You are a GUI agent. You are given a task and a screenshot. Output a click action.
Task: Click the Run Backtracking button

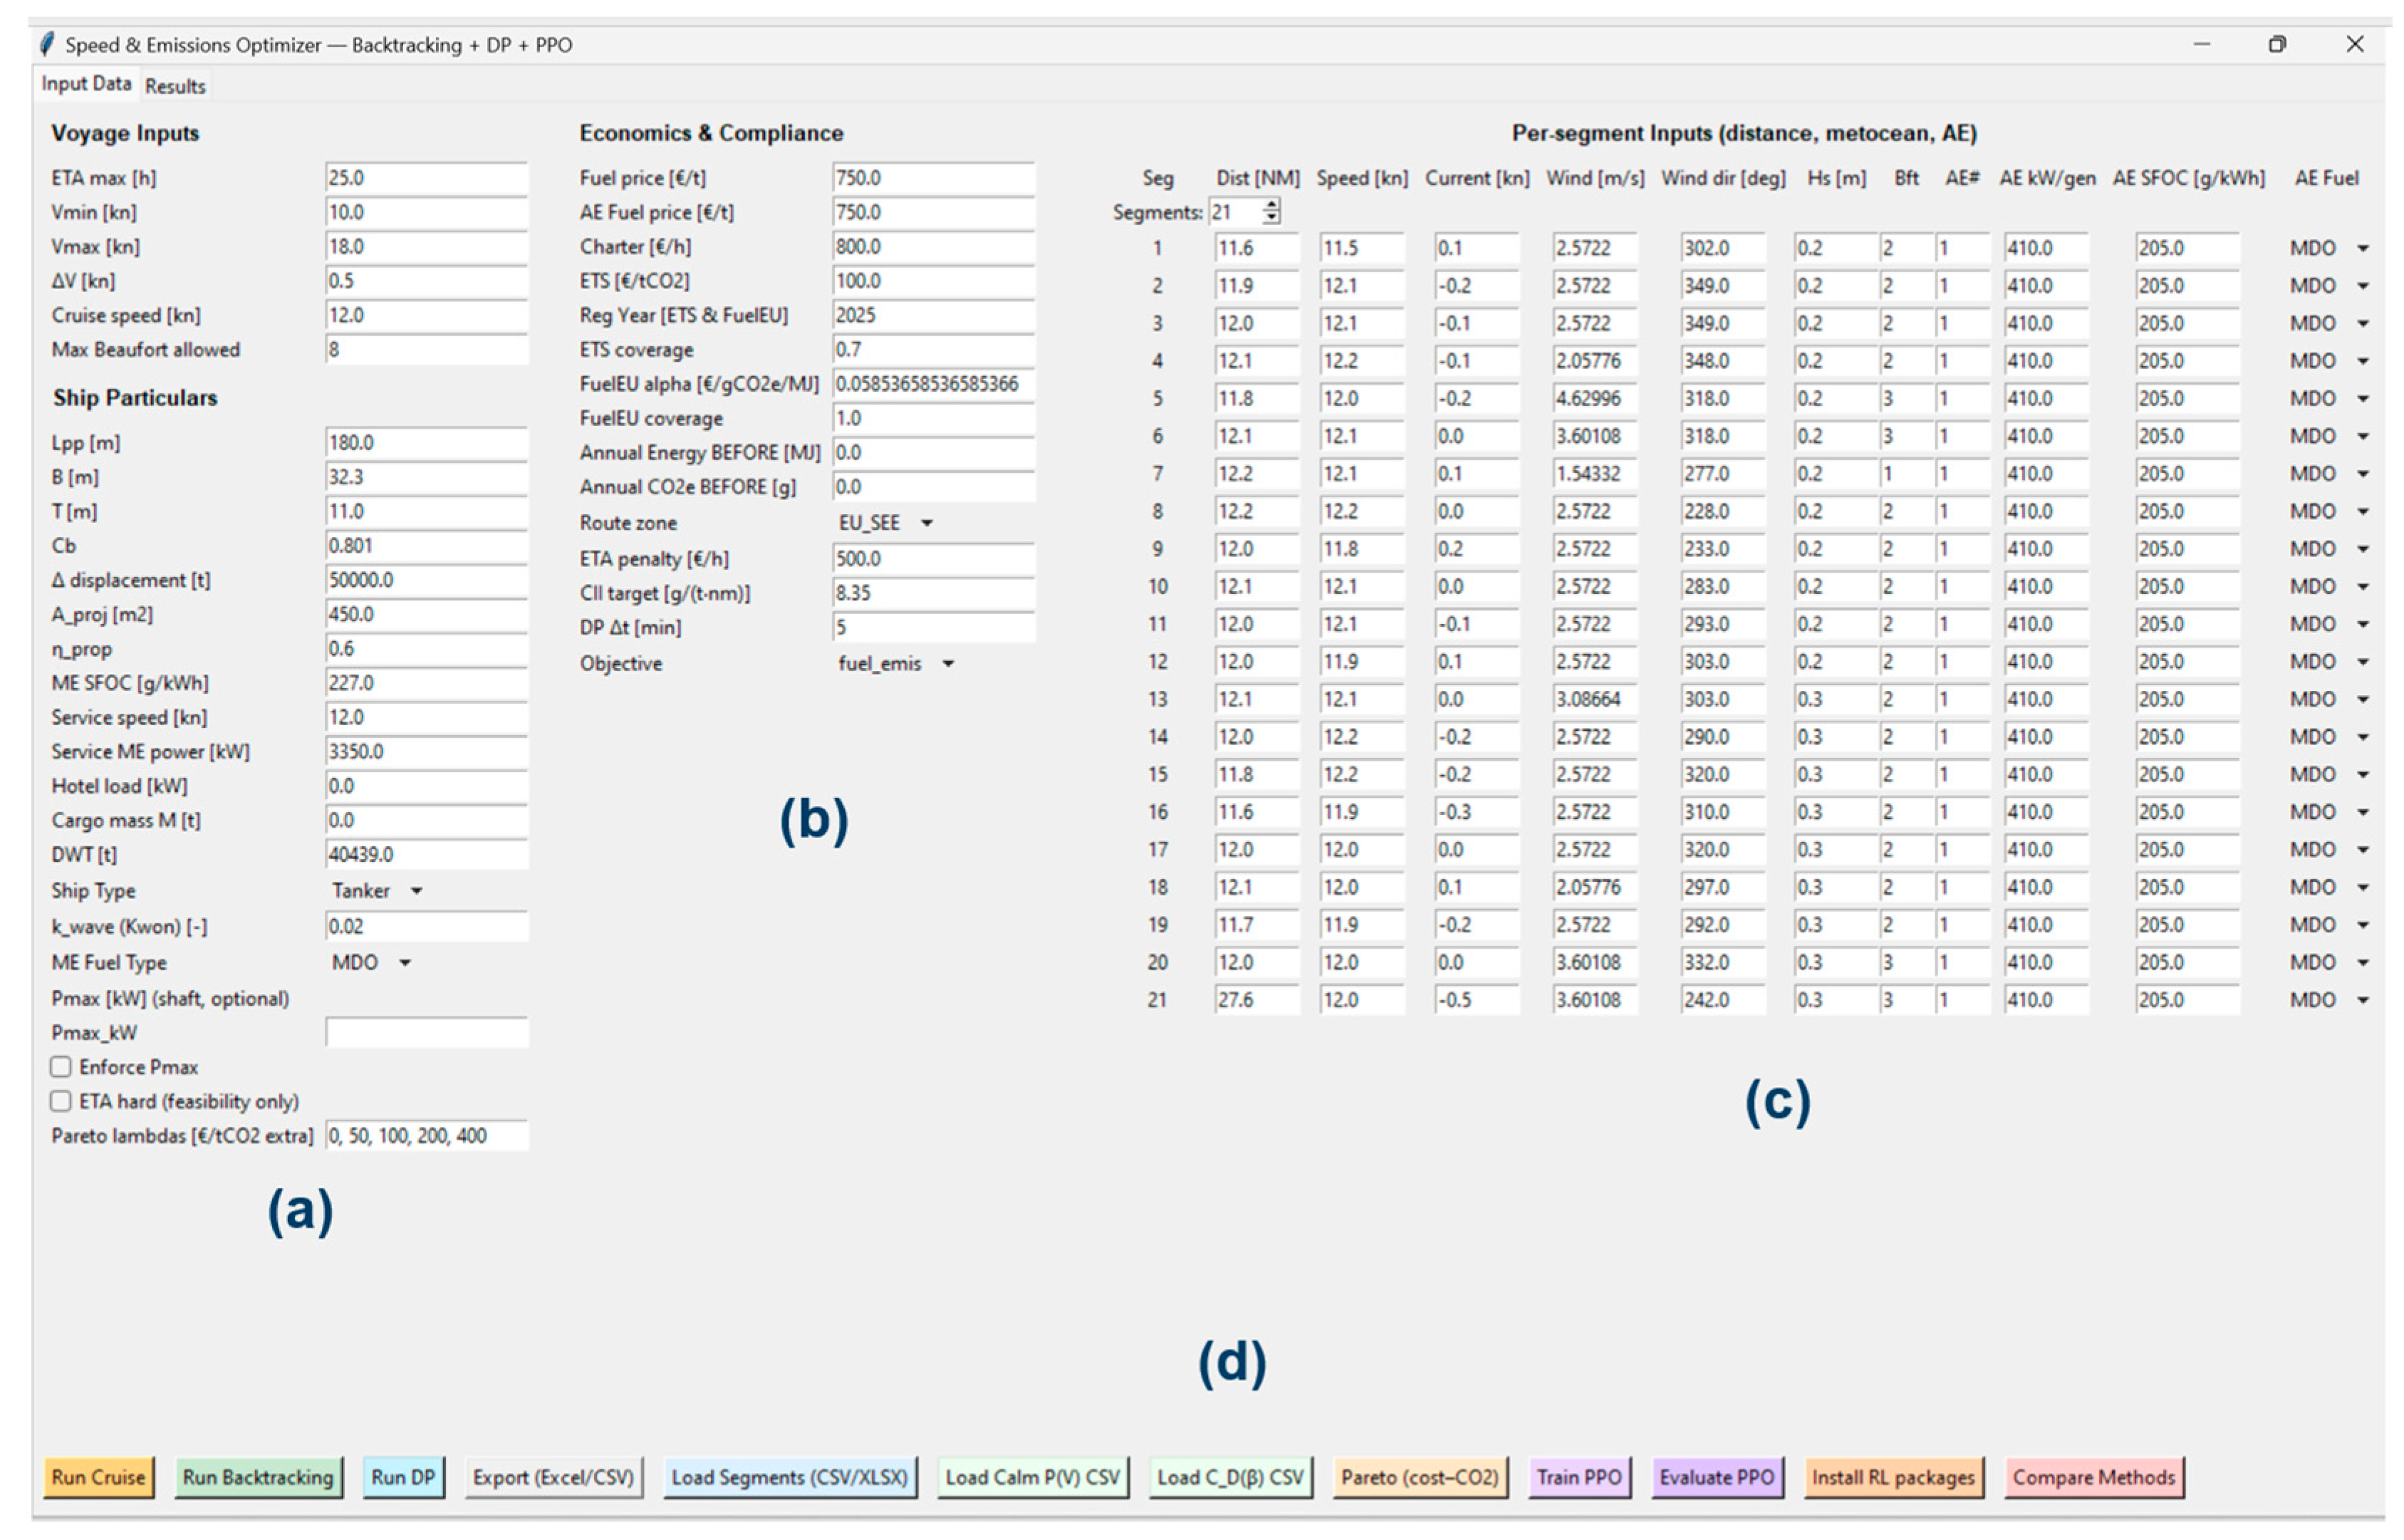pos(258,1477)
